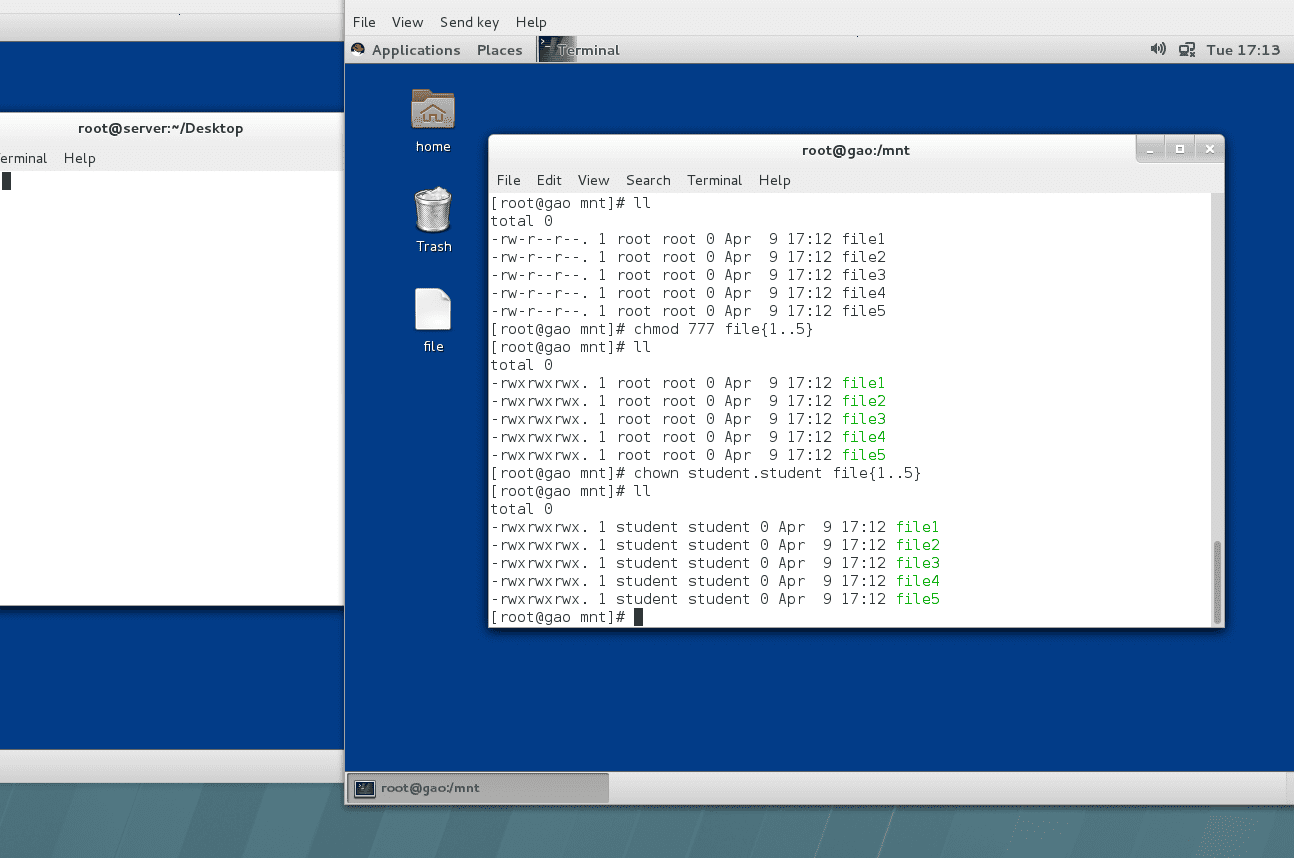The width and height of the screenshot is (1294, 858).
Task: Click the terminal's vertical scrollbar handle
Action: [x=1217, y=582]
